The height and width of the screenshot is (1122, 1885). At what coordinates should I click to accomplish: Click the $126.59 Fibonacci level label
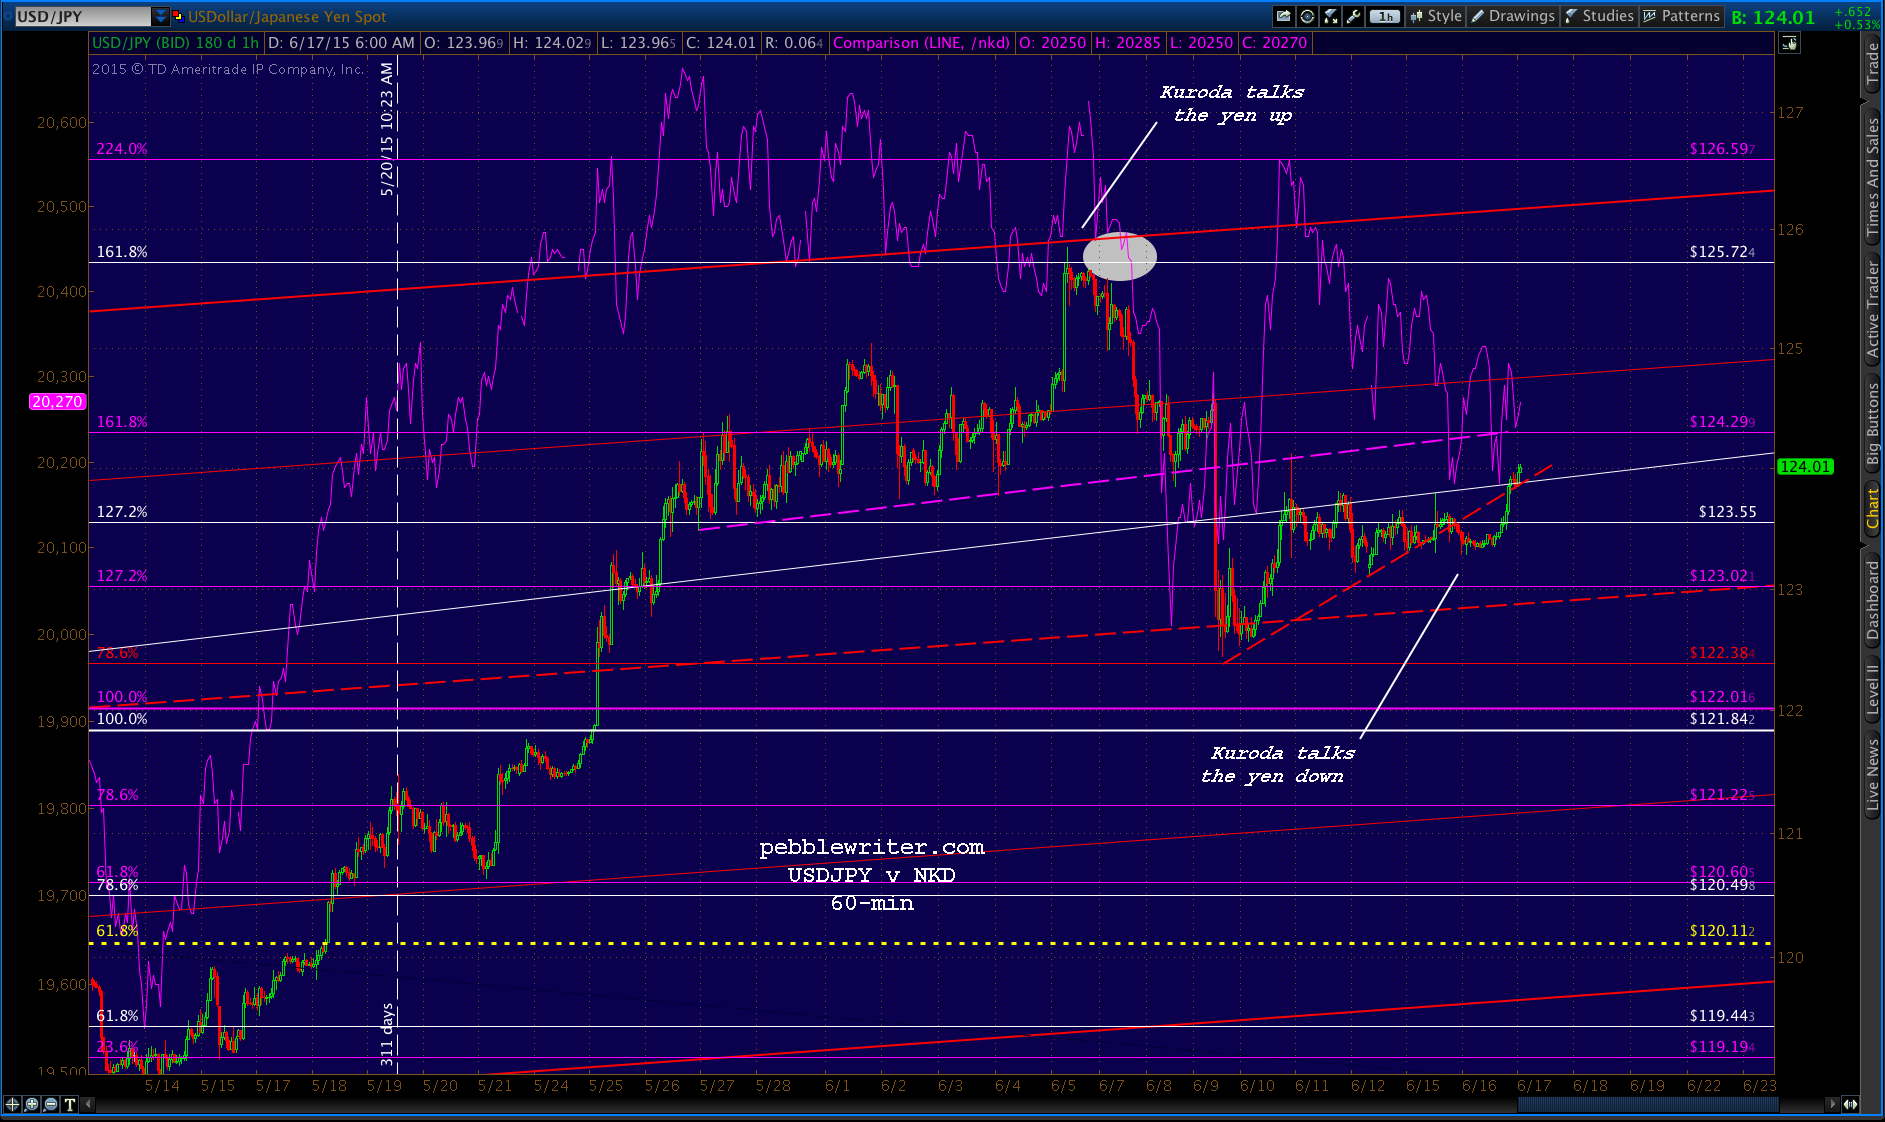[1722, 149]
